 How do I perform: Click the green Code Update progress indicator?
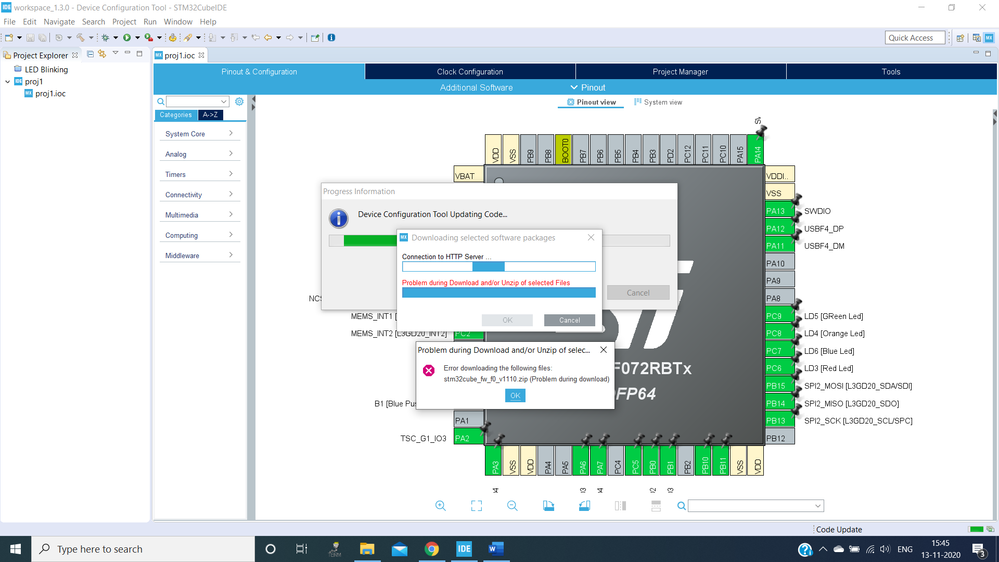[975, 529]
